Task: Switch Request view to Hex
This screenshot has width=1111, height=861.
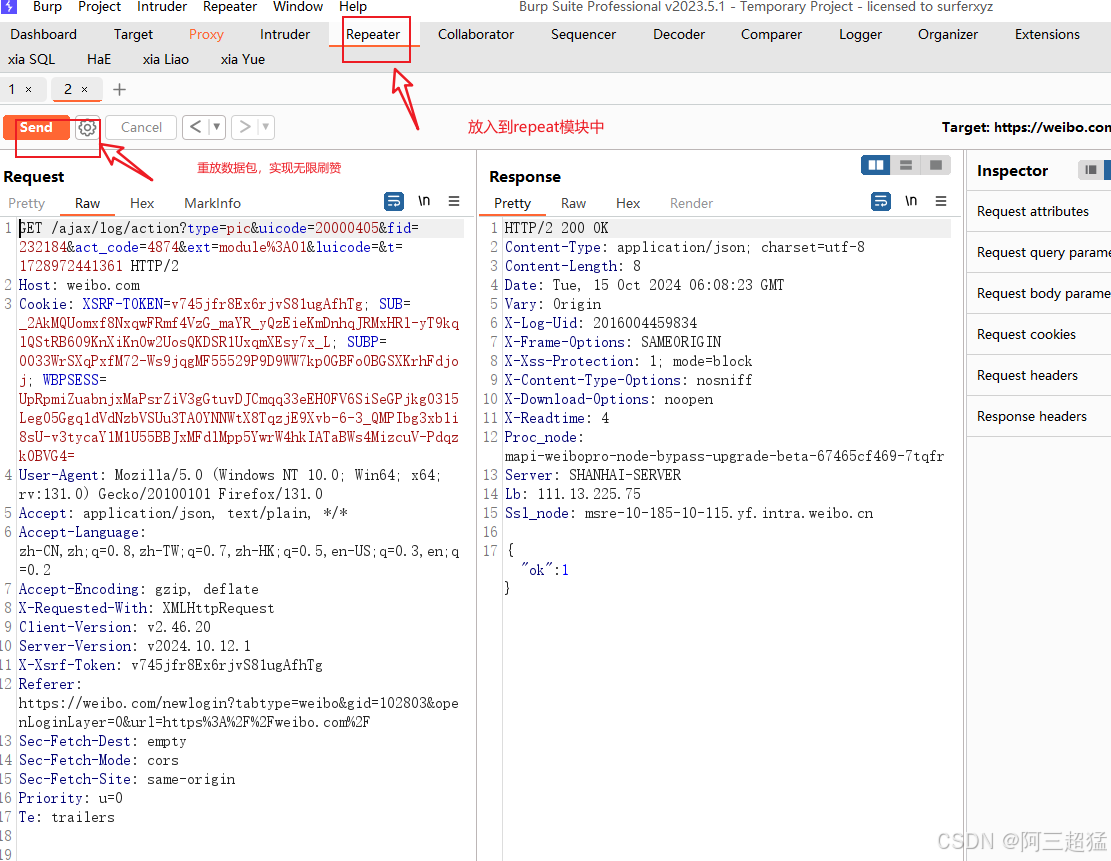Action: coord(142,203)
